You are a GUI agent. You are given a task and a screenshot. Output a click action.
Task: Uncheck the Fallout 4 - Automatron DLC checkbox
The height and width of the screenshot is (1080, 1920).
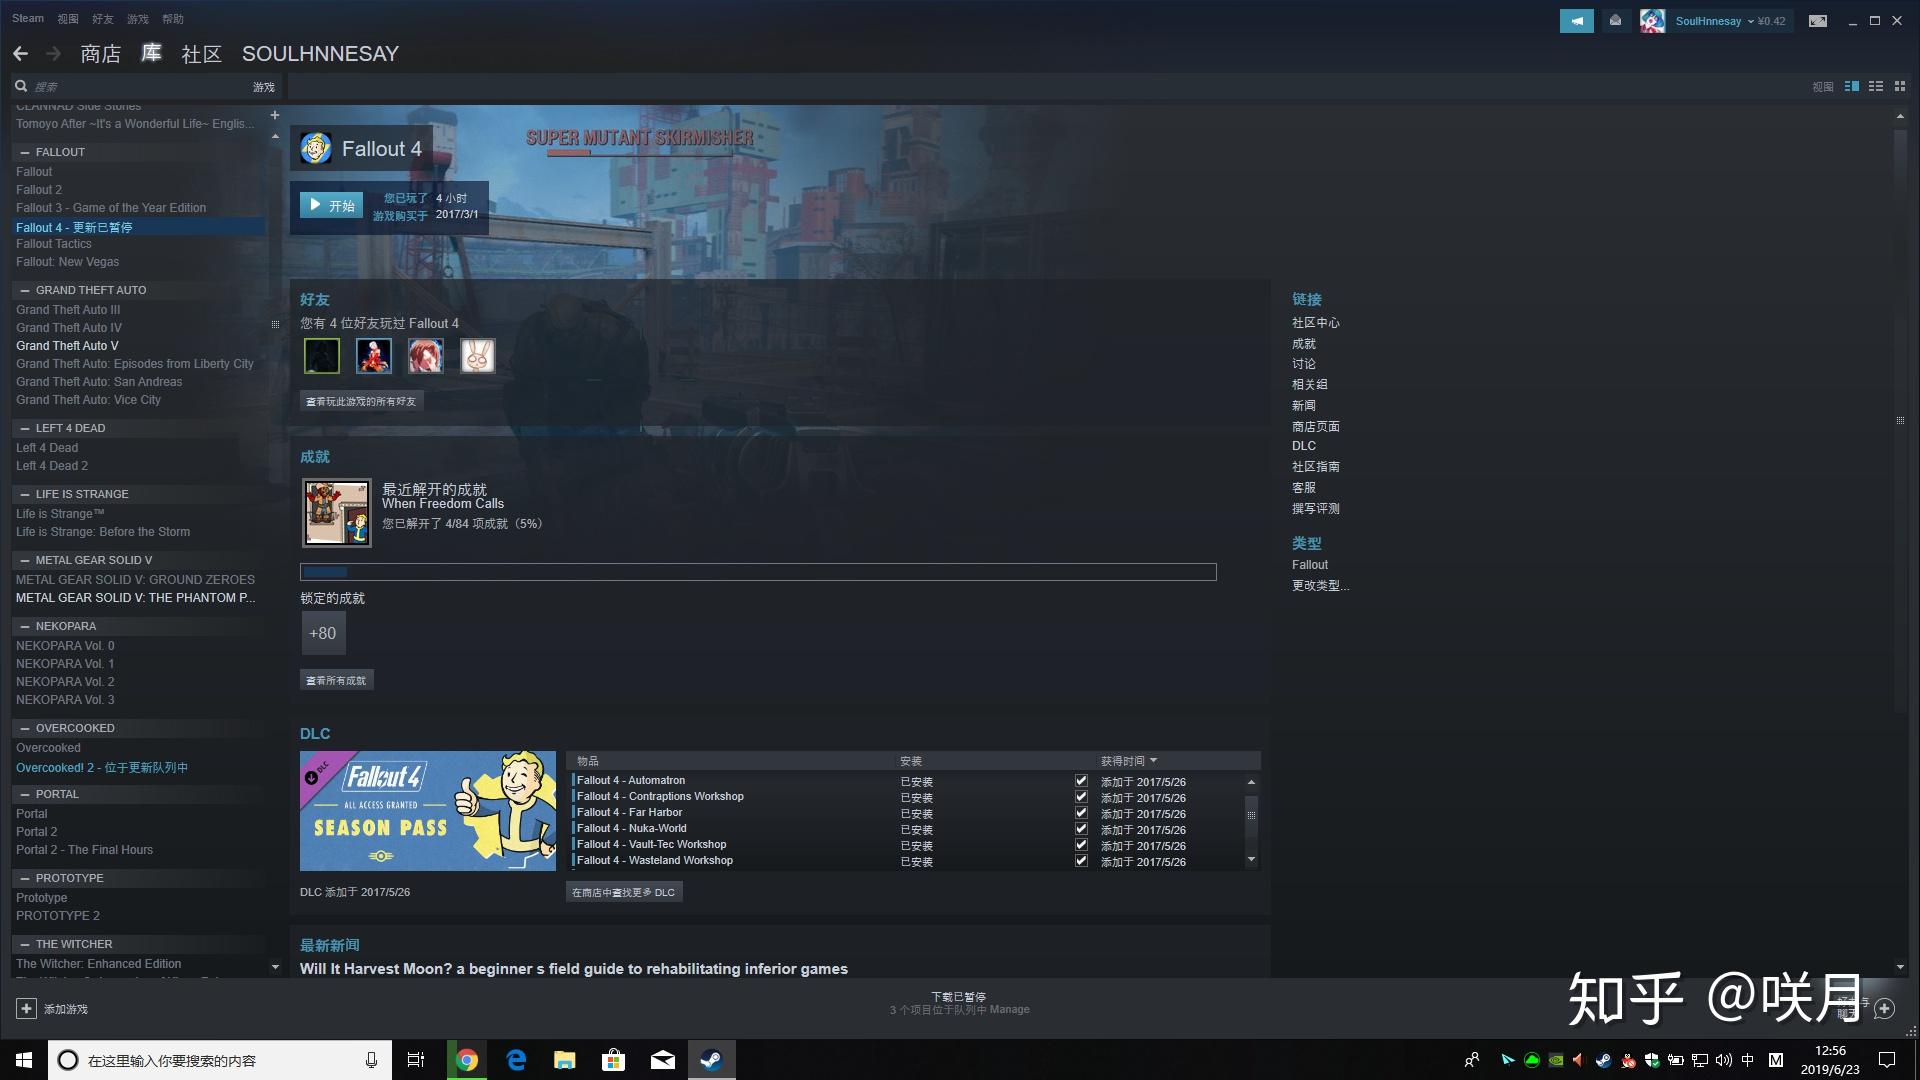tap(1081, 781)
